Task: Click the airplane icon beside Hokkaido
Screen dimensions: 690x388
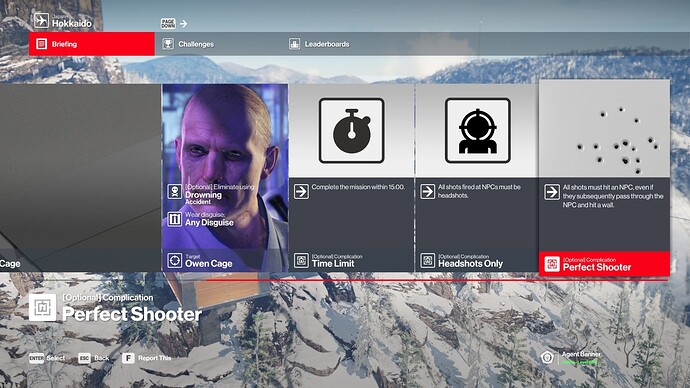Action: (x=41, y=21)
